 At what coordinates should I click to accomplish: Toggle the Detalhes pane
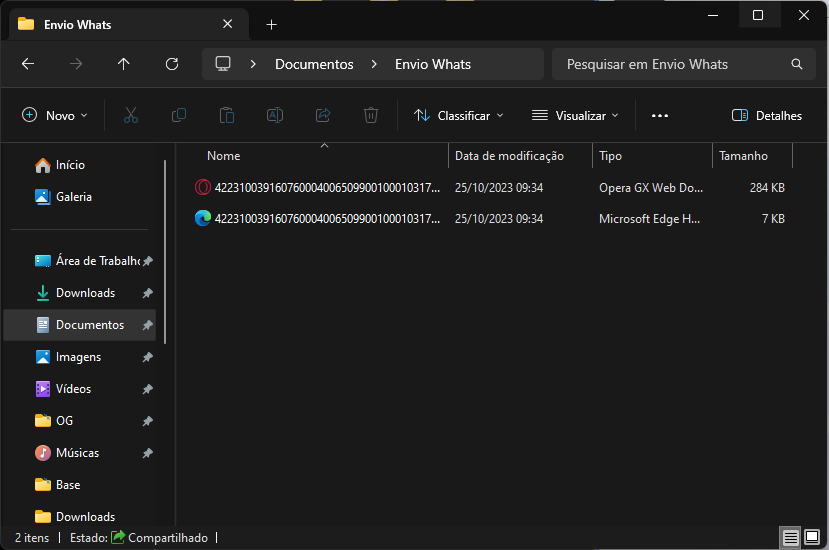point(767,115)
